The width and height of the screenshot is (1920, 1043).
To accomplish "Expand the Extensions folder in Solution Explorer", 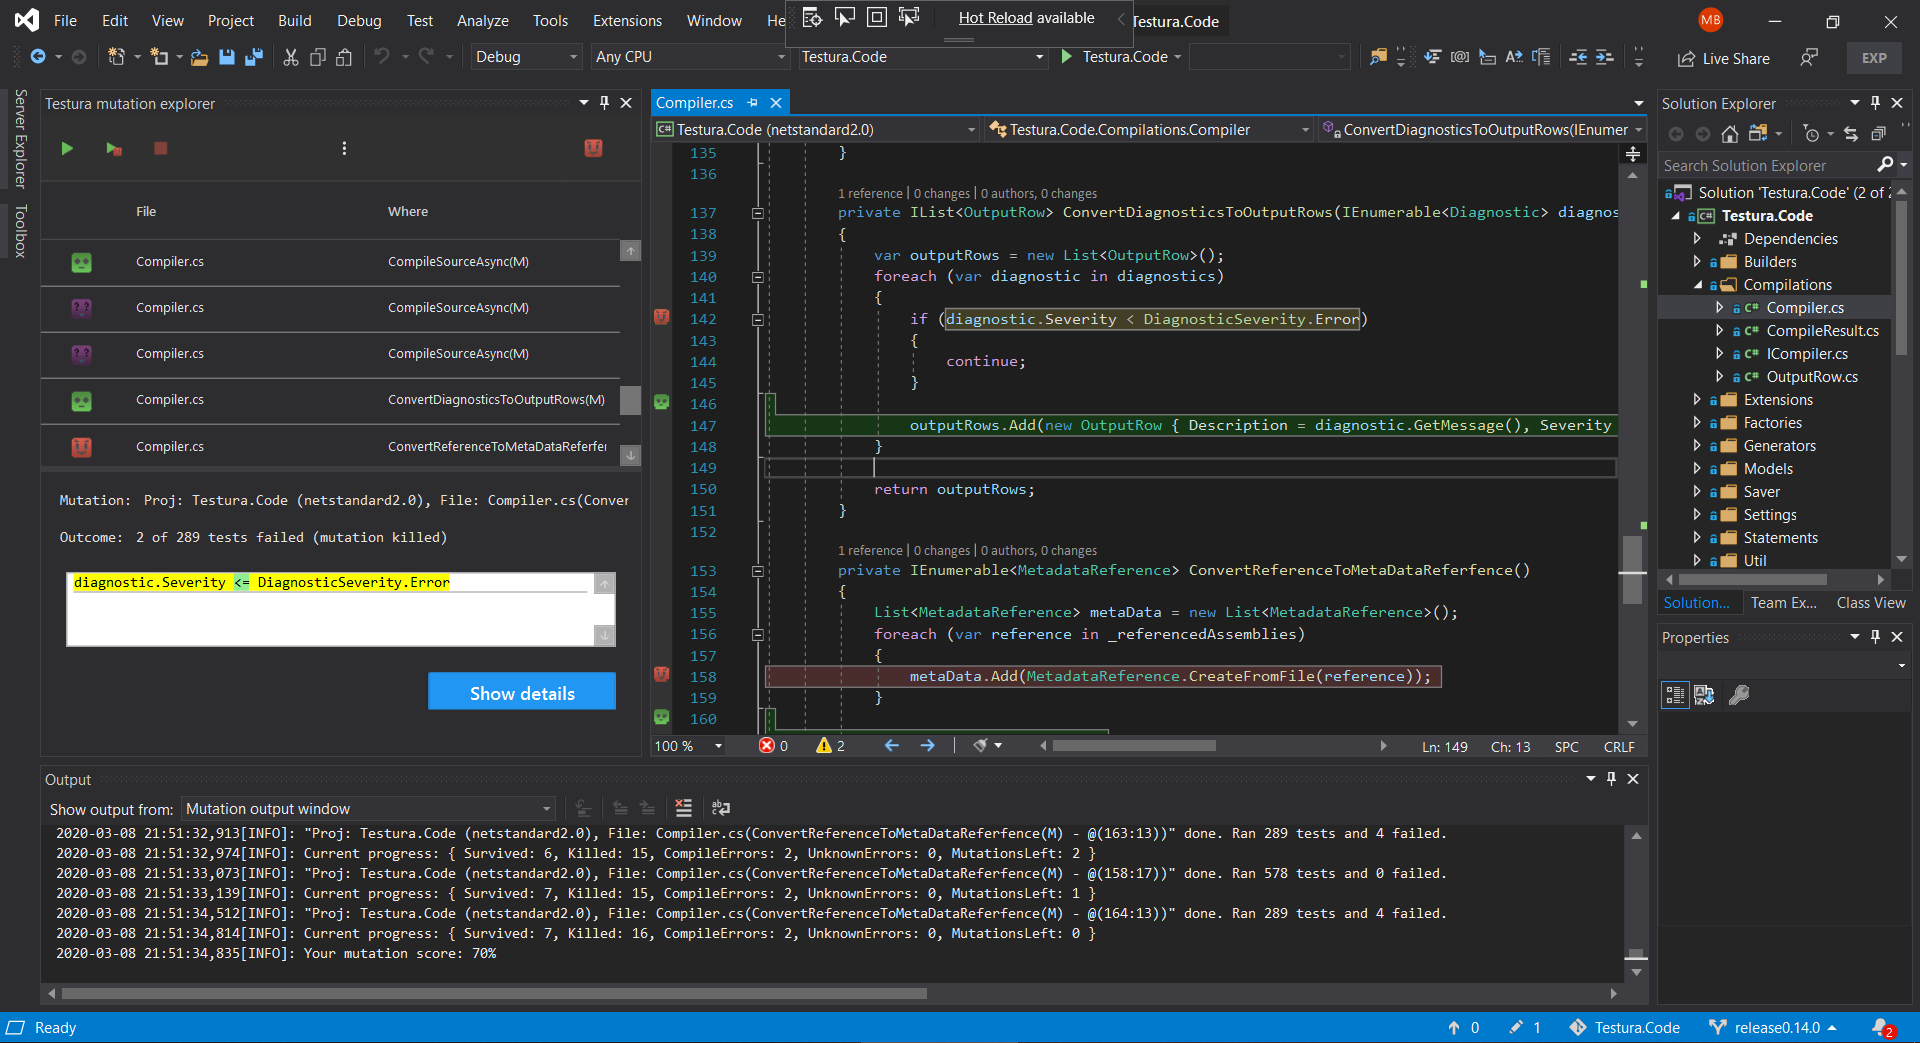I will 1697,400.
